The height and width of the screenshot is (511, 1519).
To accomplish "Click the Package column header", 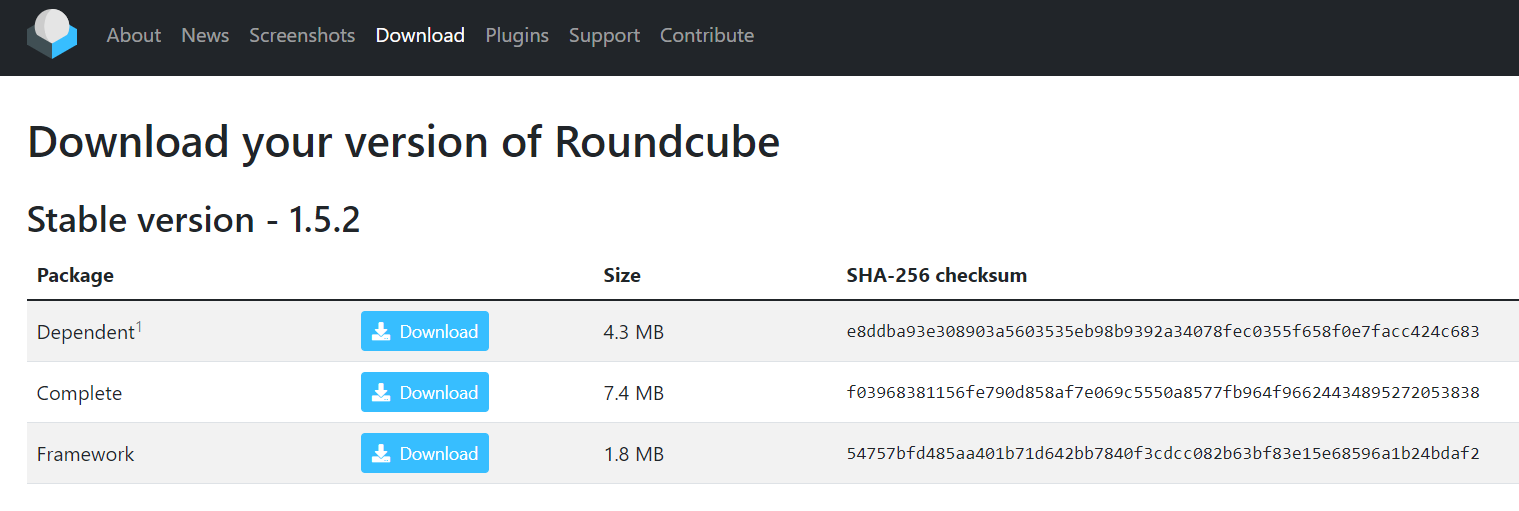I will click(x=75, y=275).
